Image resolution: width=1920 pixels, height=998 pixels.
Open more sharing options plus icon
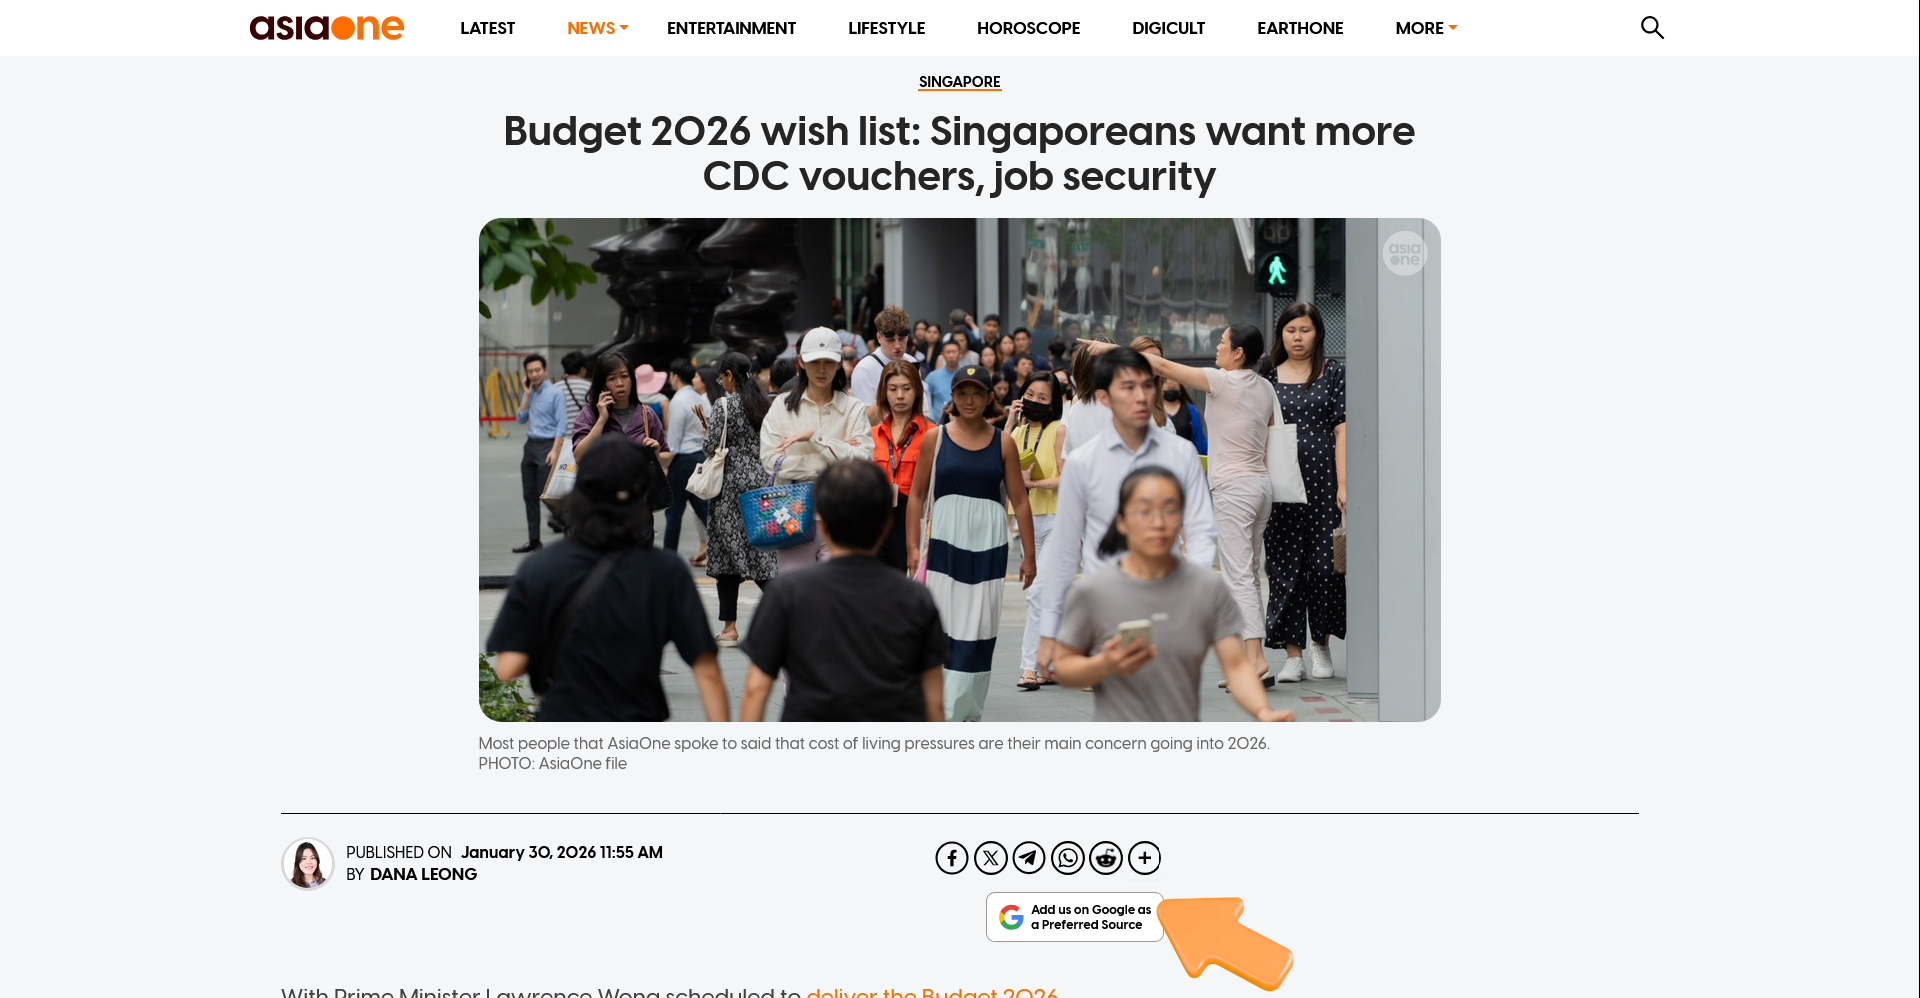(x=1145, y=858)
